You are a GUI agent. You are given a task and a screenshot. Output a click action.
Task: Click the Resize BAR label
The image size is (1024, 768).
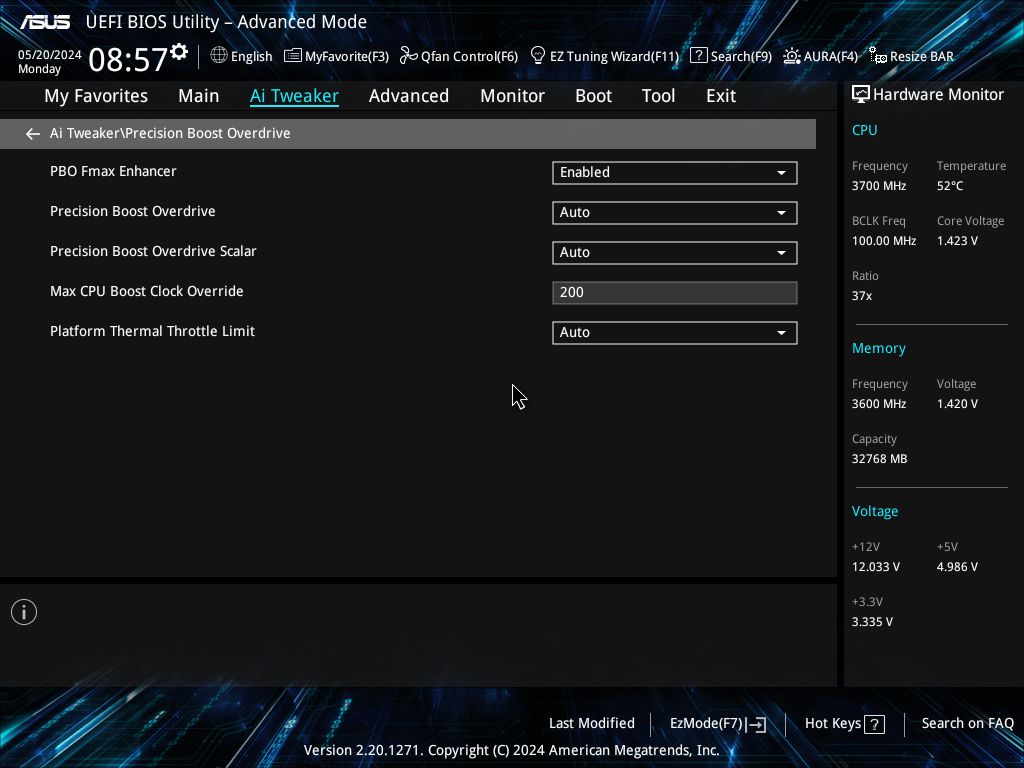[921, 56]
